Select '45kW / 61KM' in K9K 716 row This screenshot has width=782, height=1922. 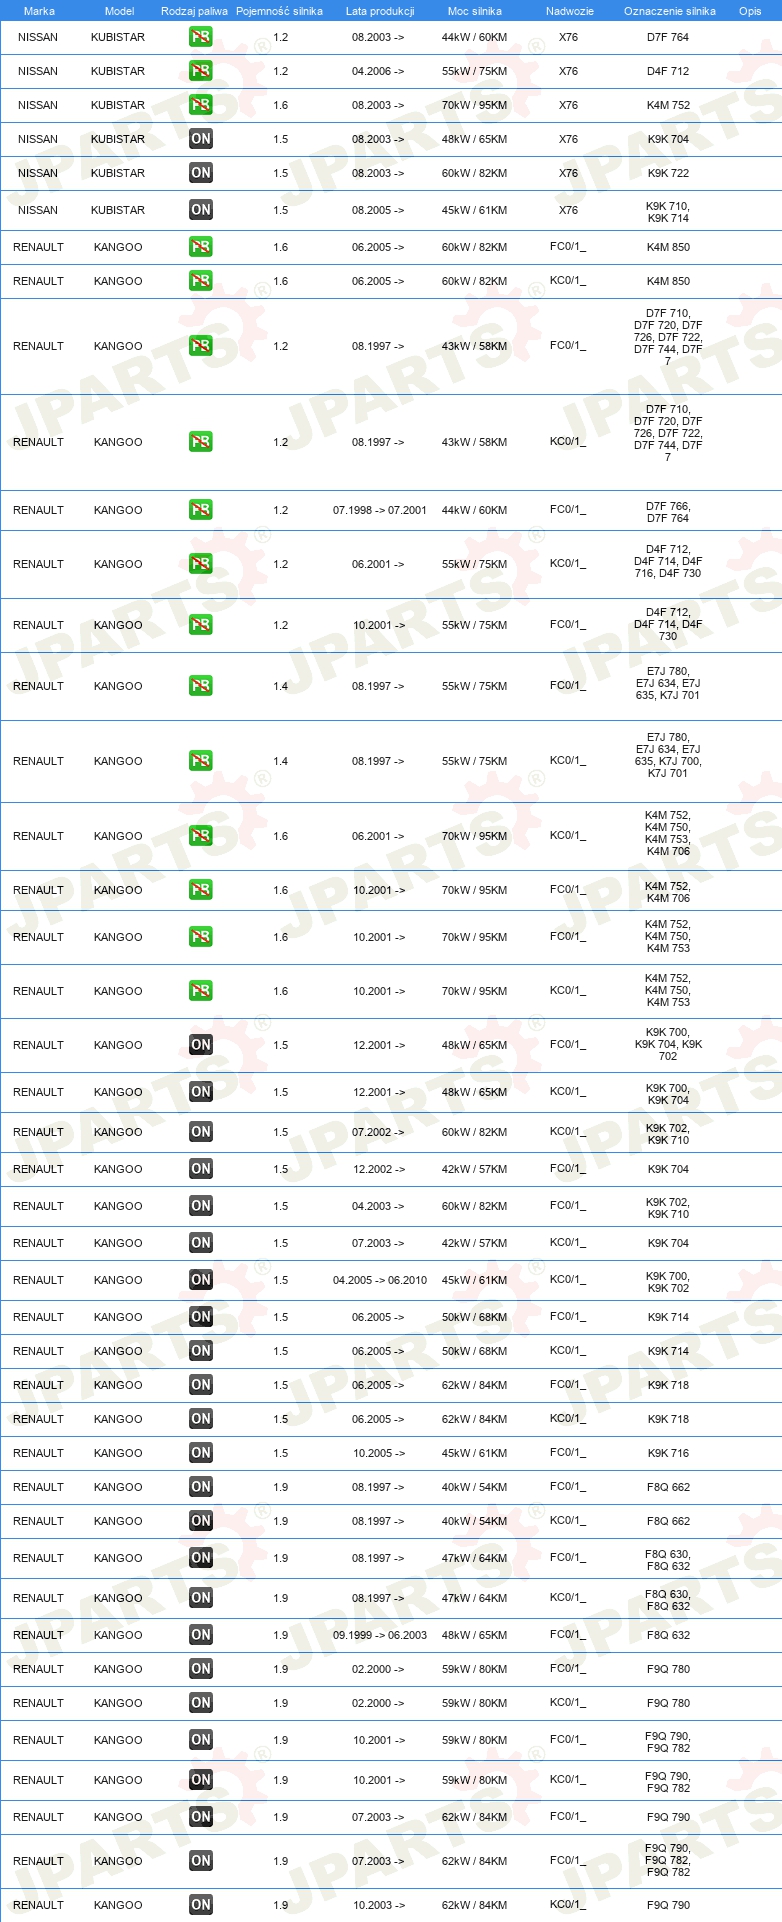(x=474, y=1453)
